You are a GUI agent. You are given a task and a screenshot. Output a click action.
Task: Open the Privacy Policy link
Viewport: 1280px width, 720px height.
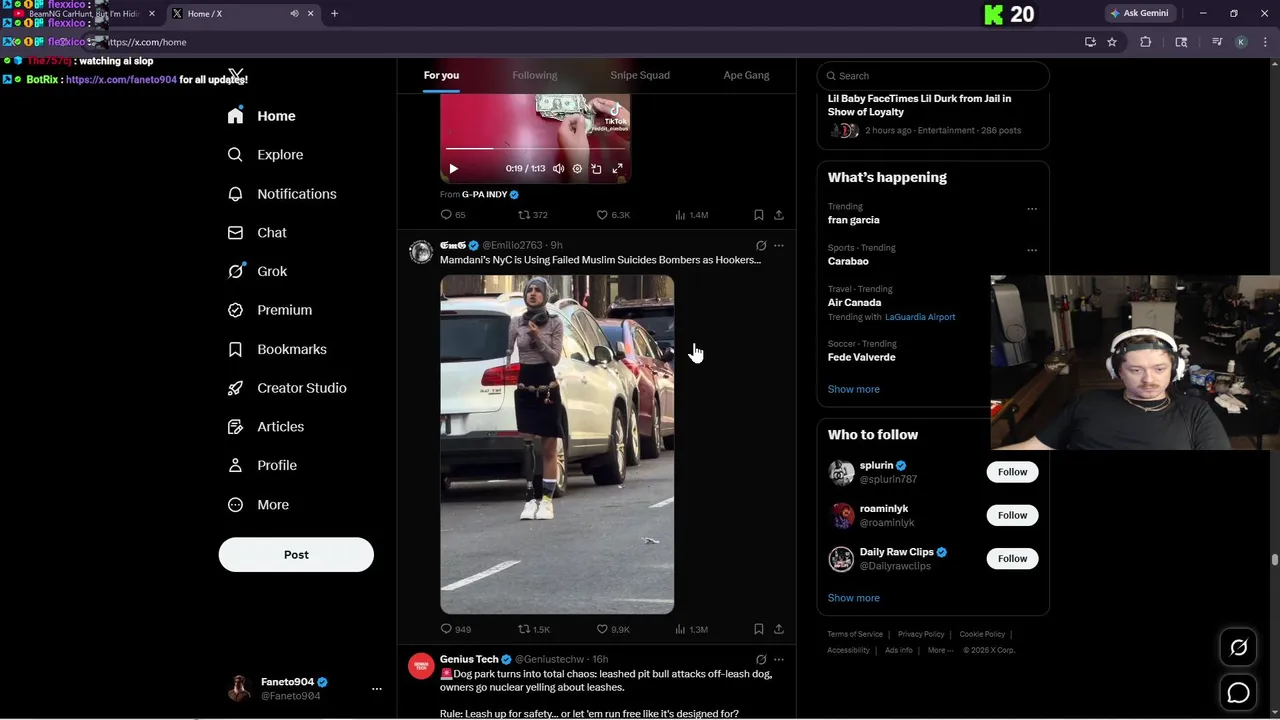pyautogui.click(x=921, y=634)
